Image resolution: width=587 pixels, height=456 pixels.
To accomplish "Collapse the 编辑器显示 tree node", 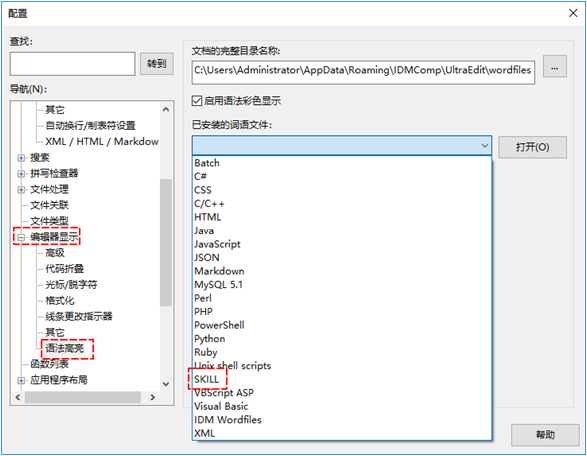I will tap(21, 237).
